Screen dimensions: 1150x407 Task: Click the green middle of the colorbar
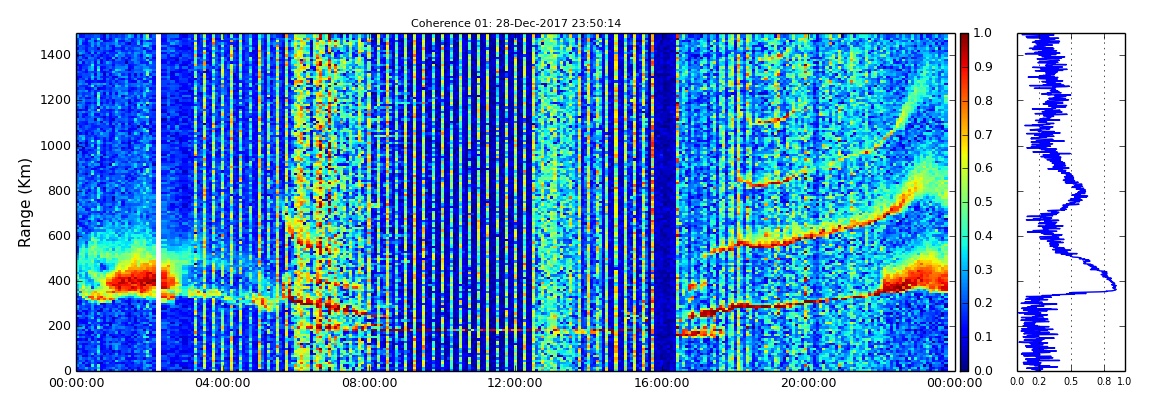coord(964,202)
